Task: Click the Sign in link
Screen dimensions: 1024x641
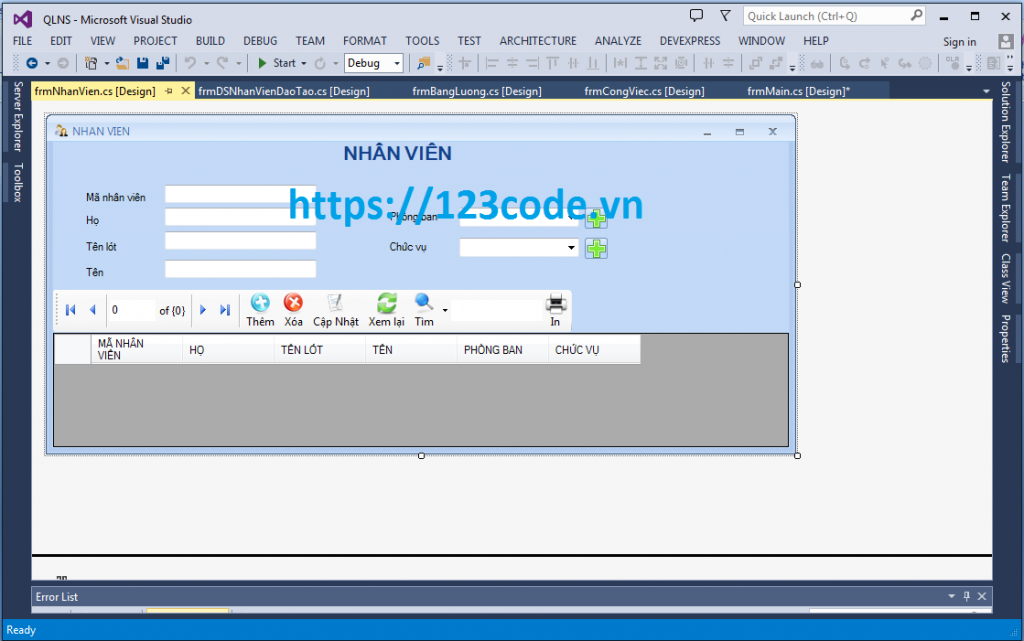Action: click(959, 41)
